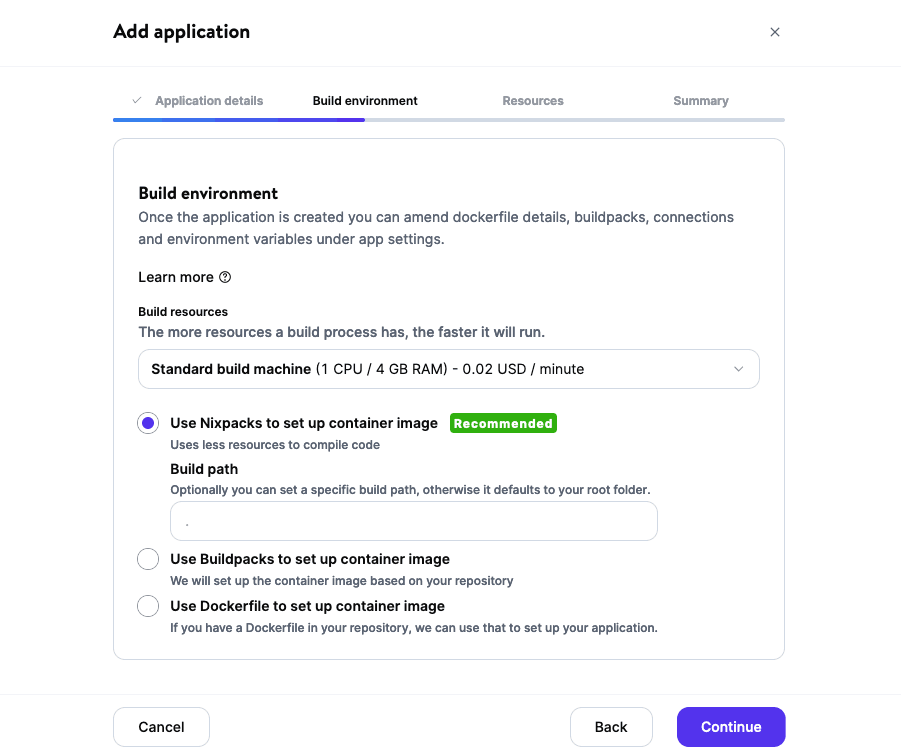Click the Add application dialog title

181,32
